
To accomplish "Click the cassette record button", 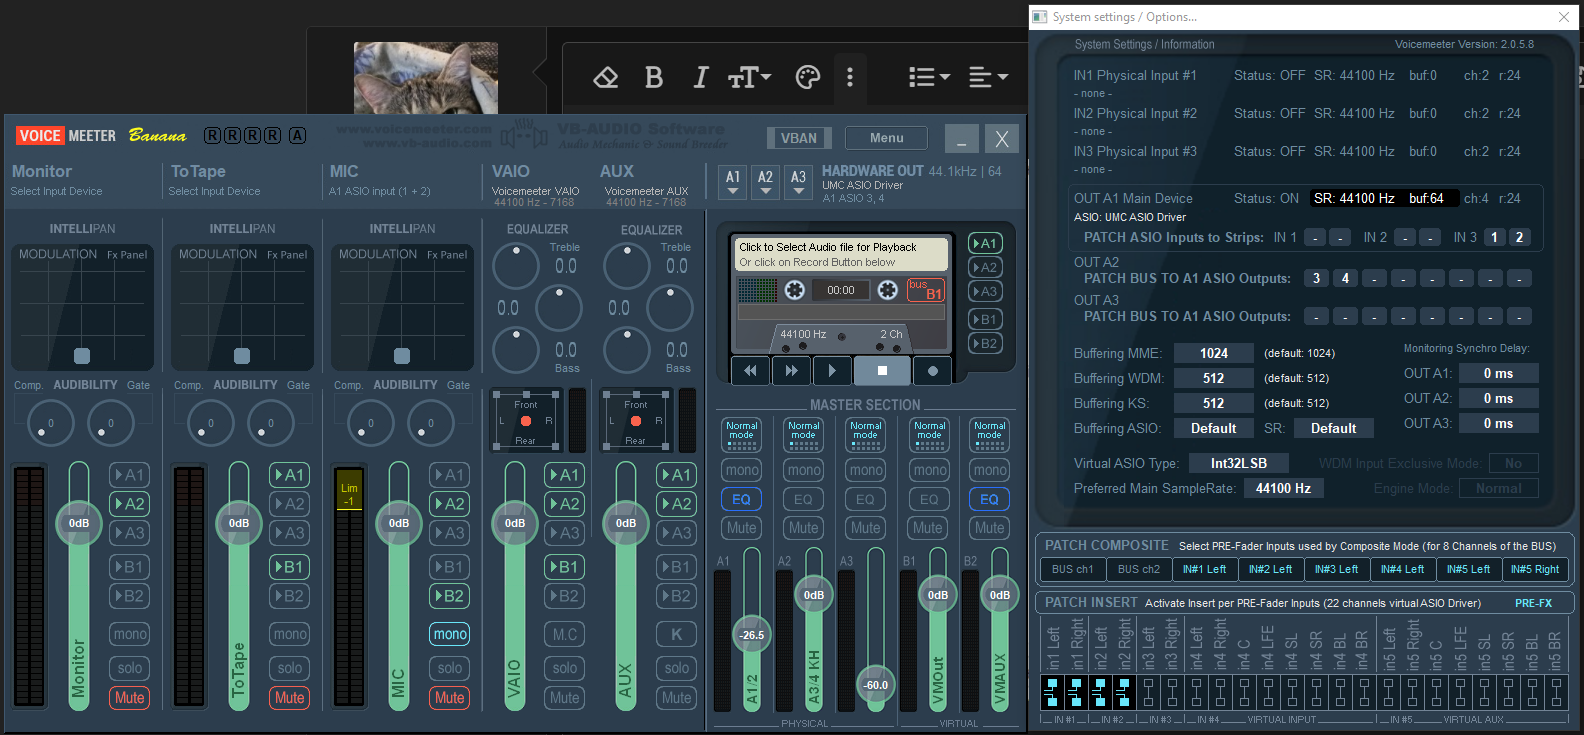I will point(932,371).
